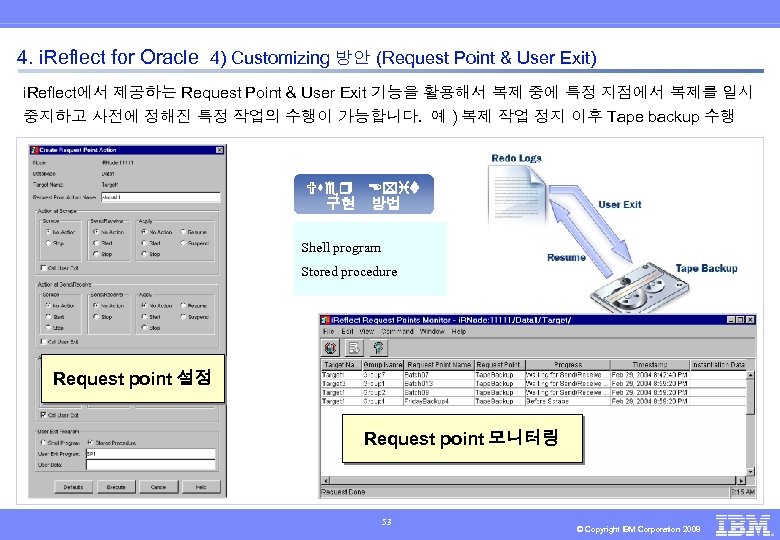This screenshot has width=780, height=540.
Task: Click the Cancel button in the dialog
Action: (x=158, y=487)
